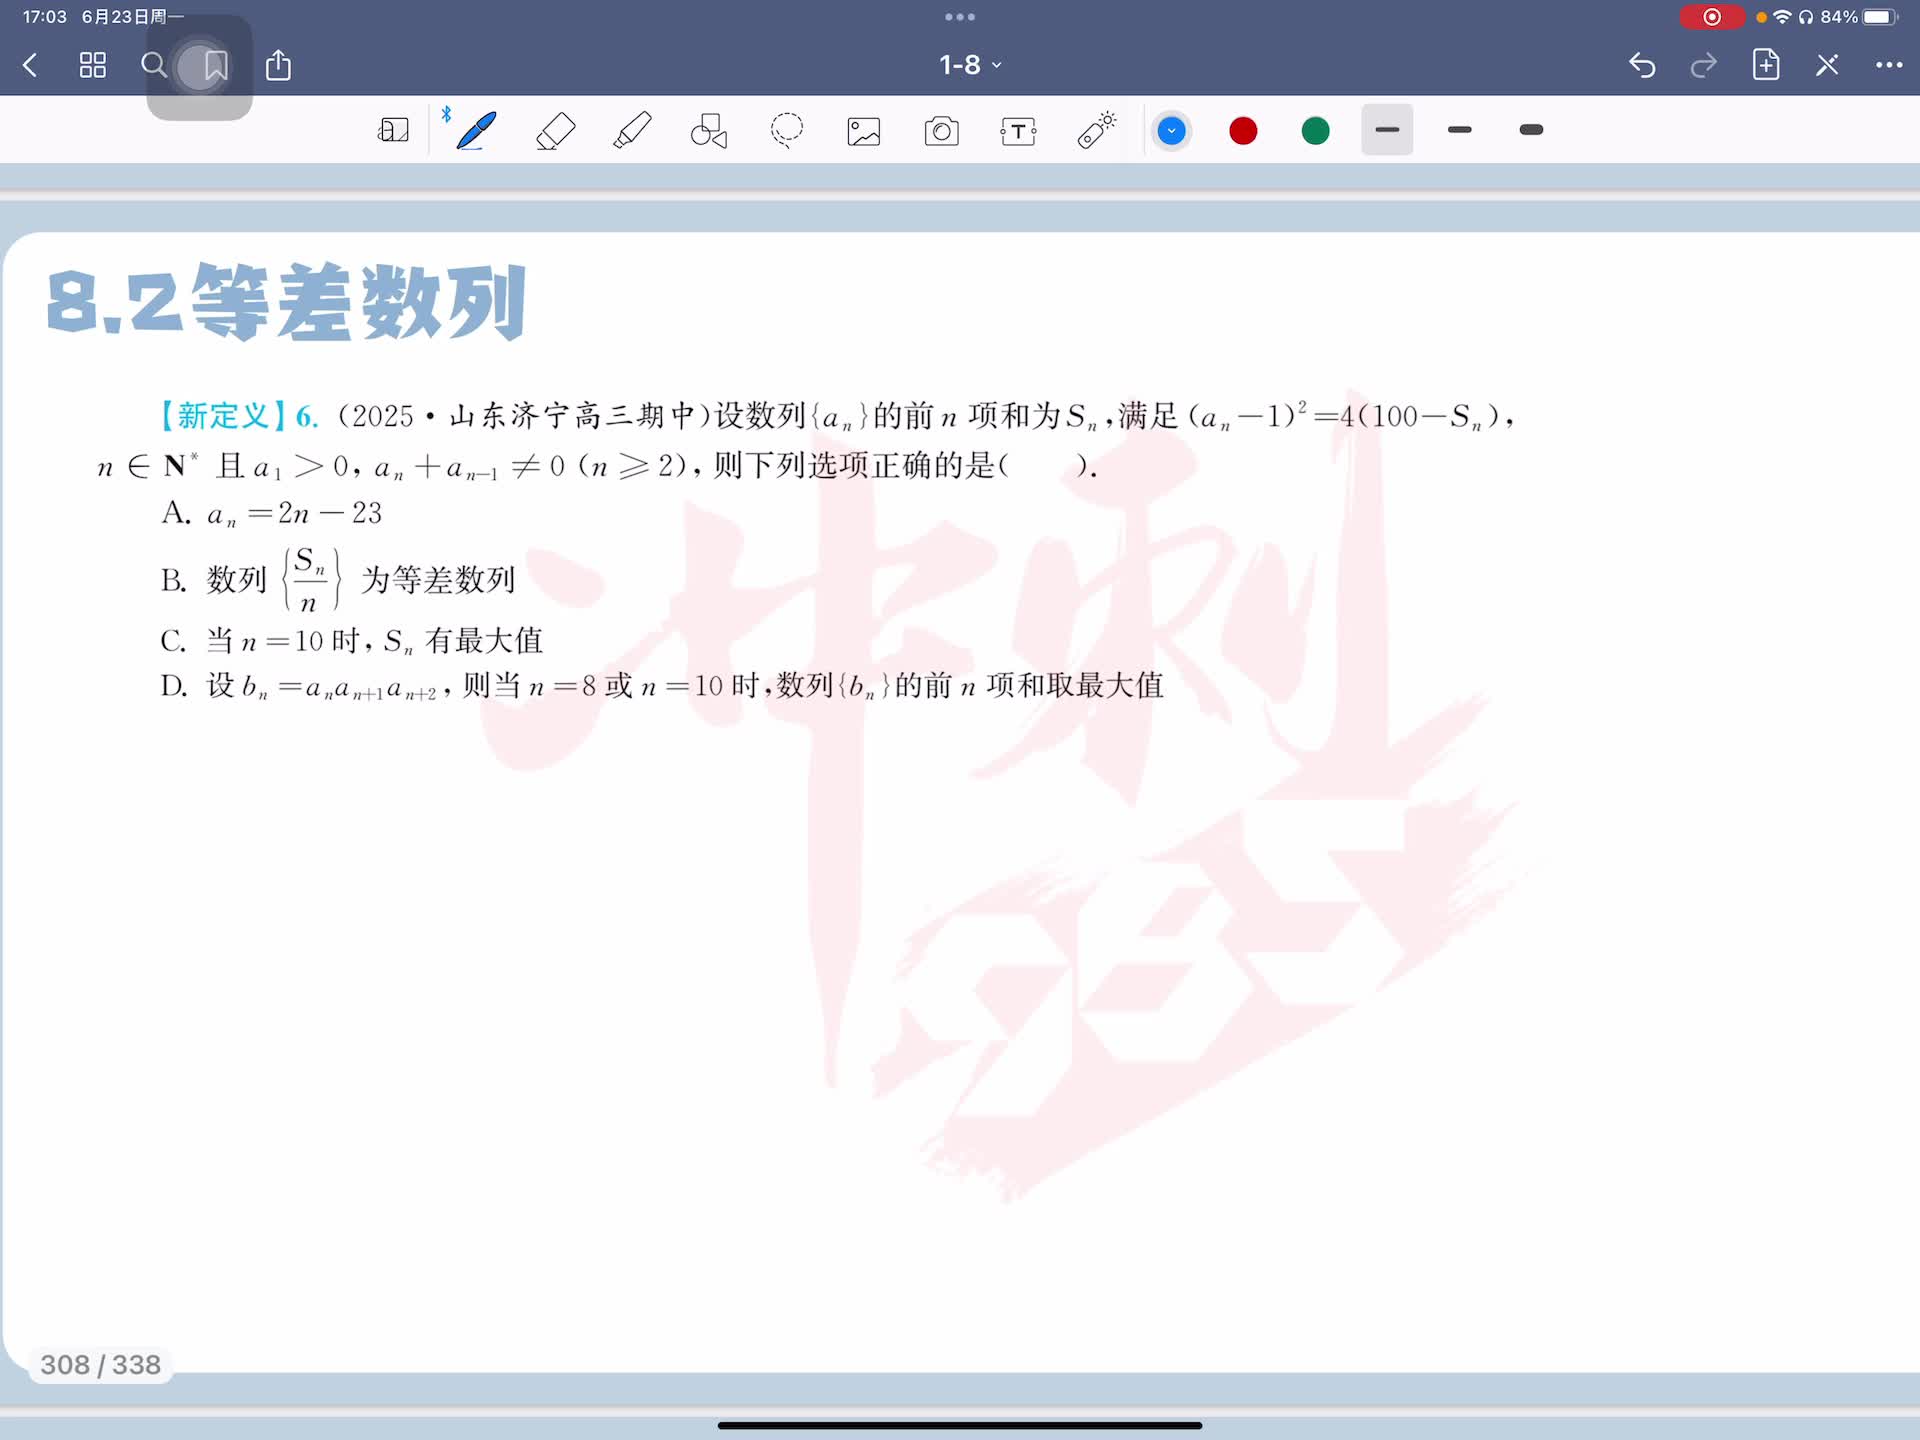Open the thumbnails grid view
Viewport: 1920px width, 1440px height.
pyautogui.click(x=93, y=66)
